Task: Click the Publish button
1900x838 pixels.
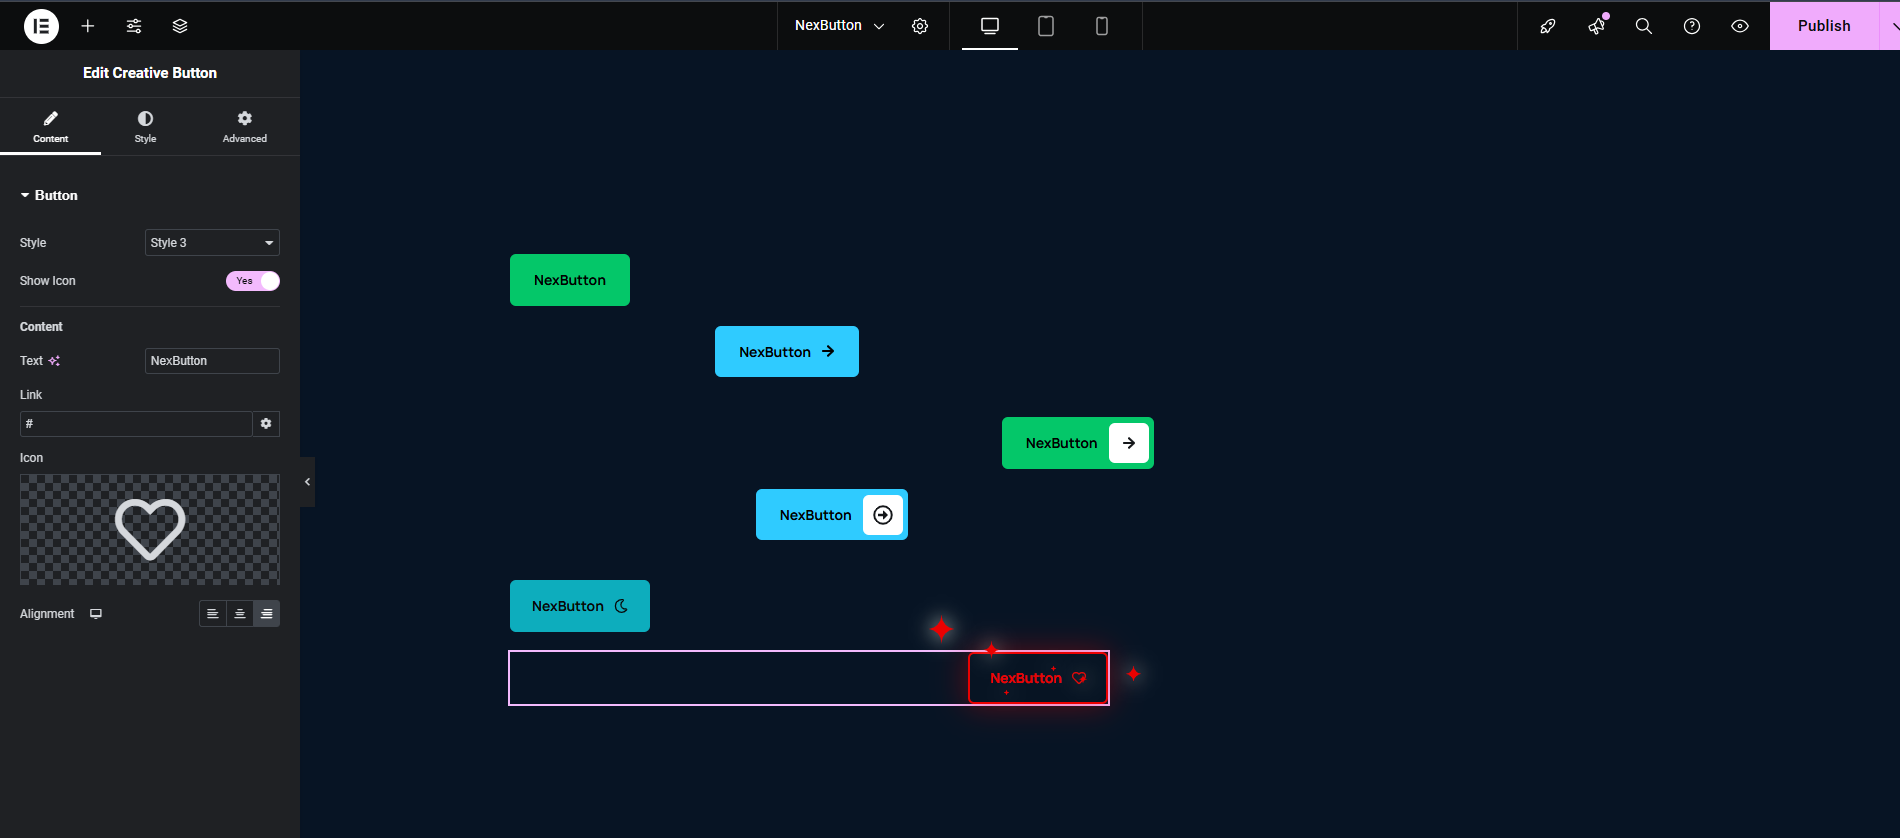Action: (1824, 26)
